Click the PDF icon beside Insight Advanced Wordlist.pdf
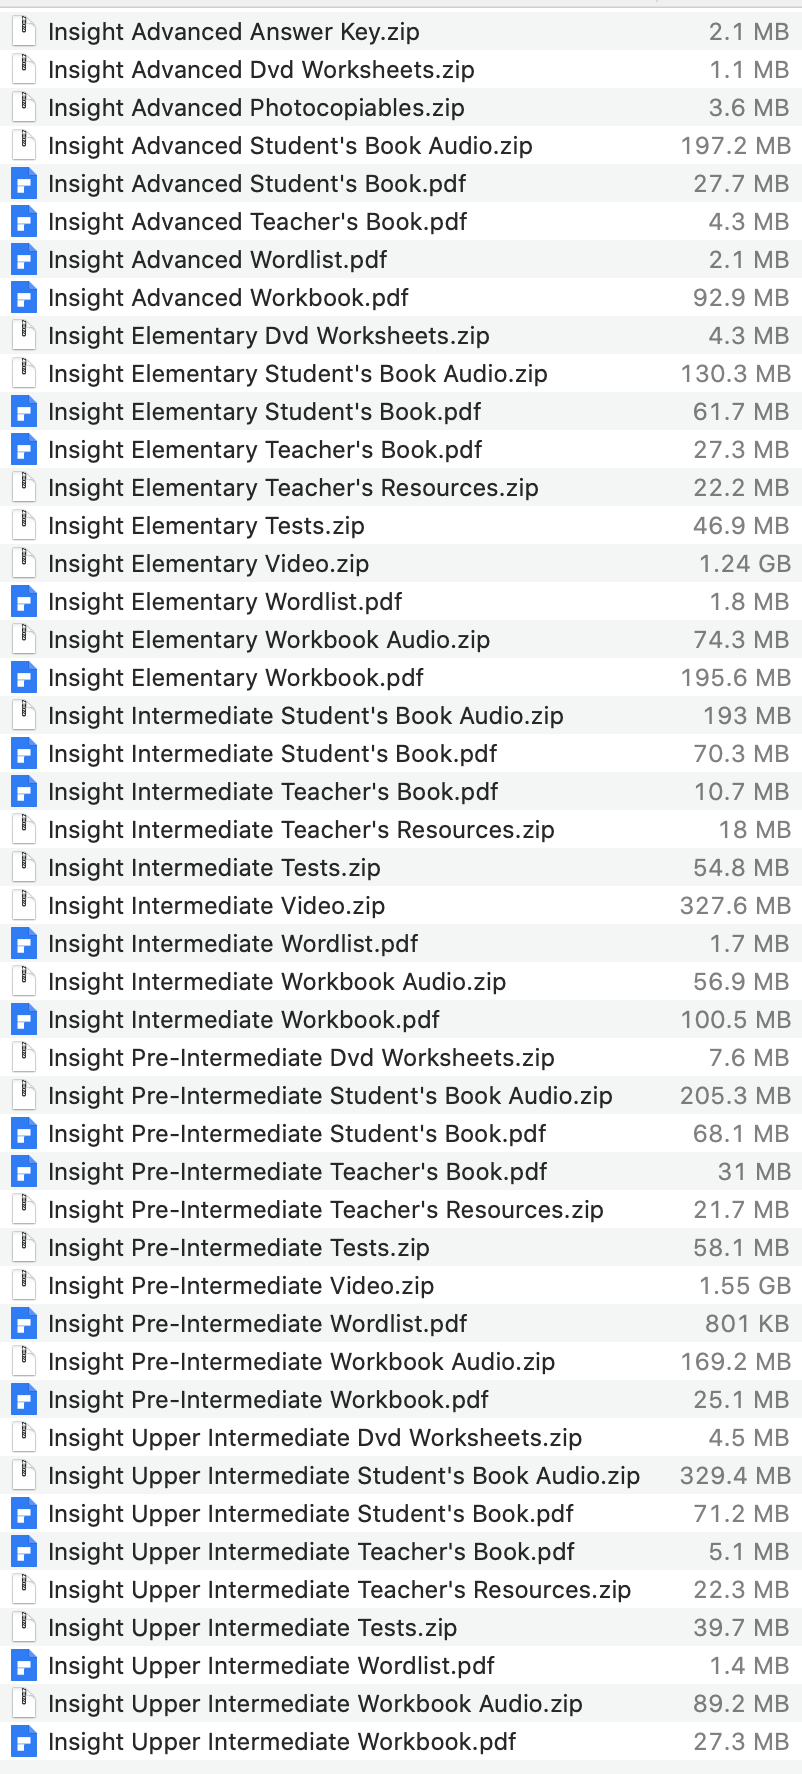Screen dimensions: 802x1774 [x=23, y=260]
